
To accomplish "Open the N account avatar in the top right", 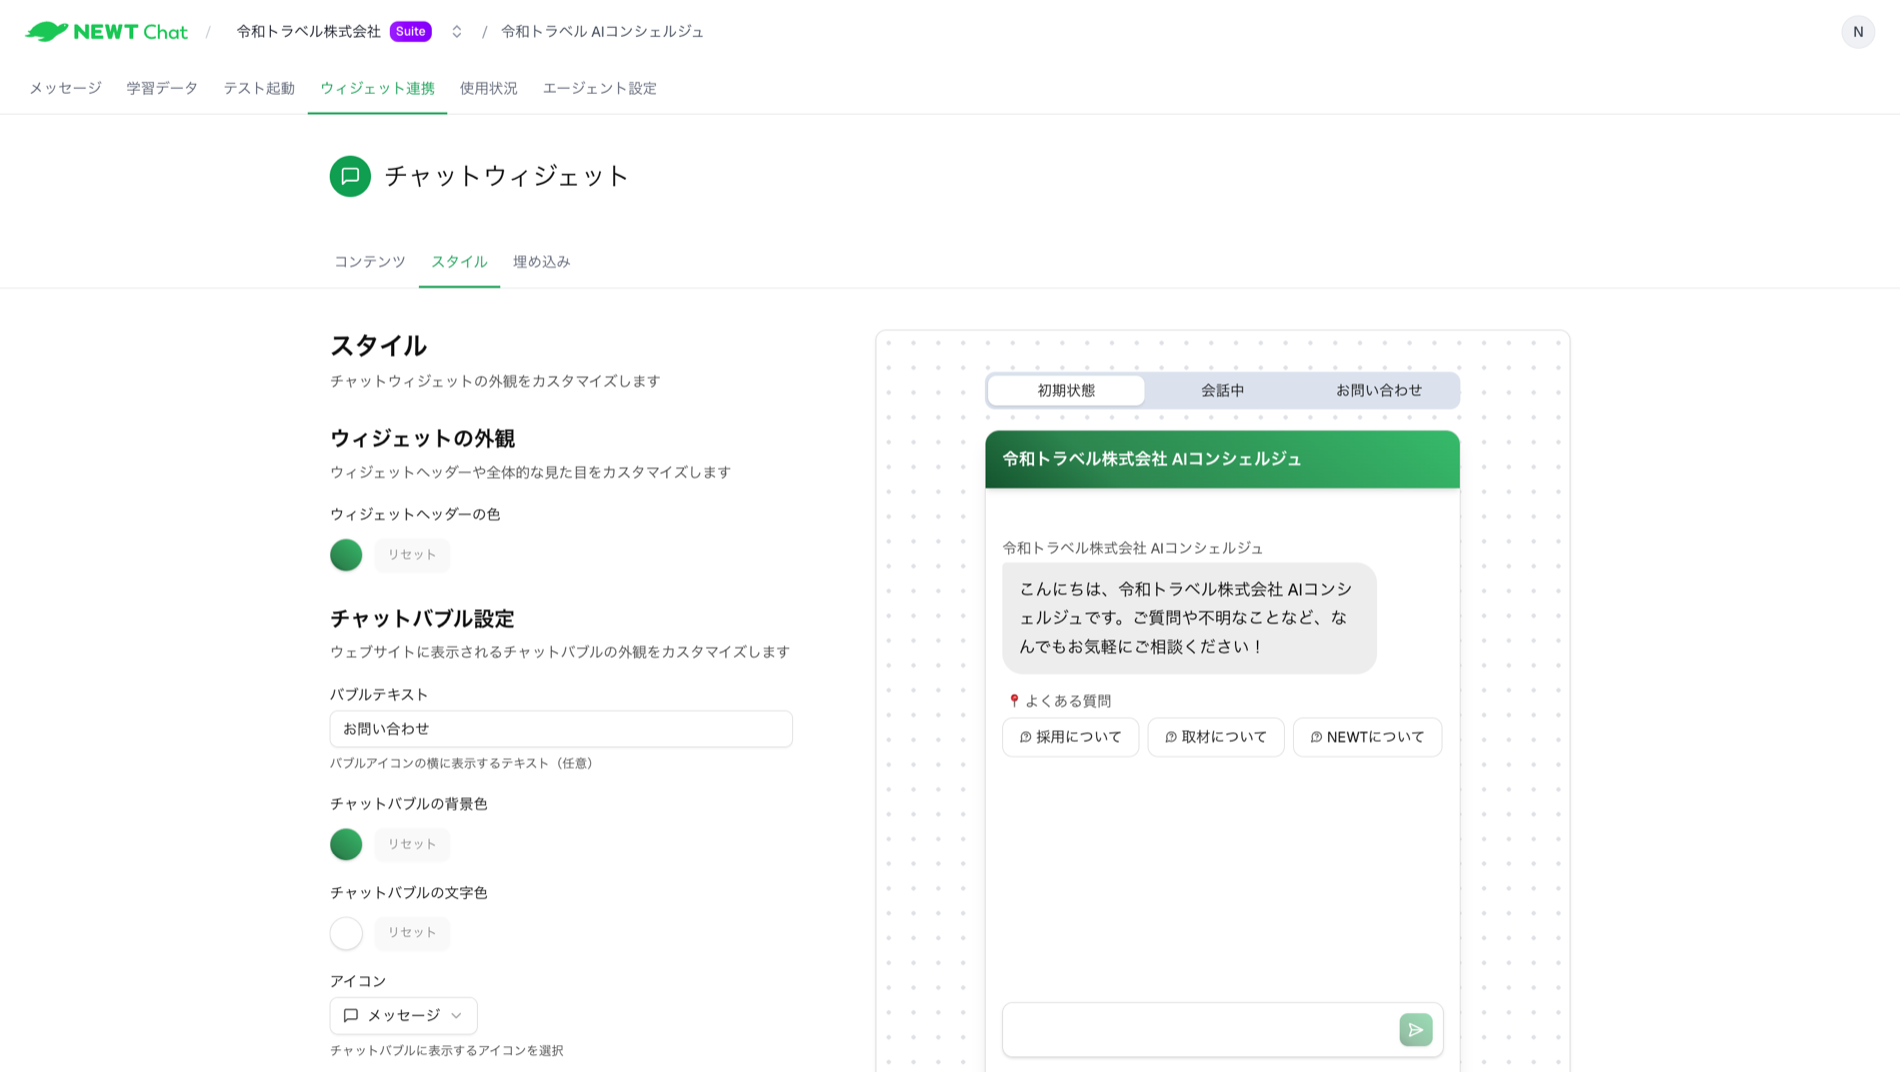I will click(x=1857, y=31).
